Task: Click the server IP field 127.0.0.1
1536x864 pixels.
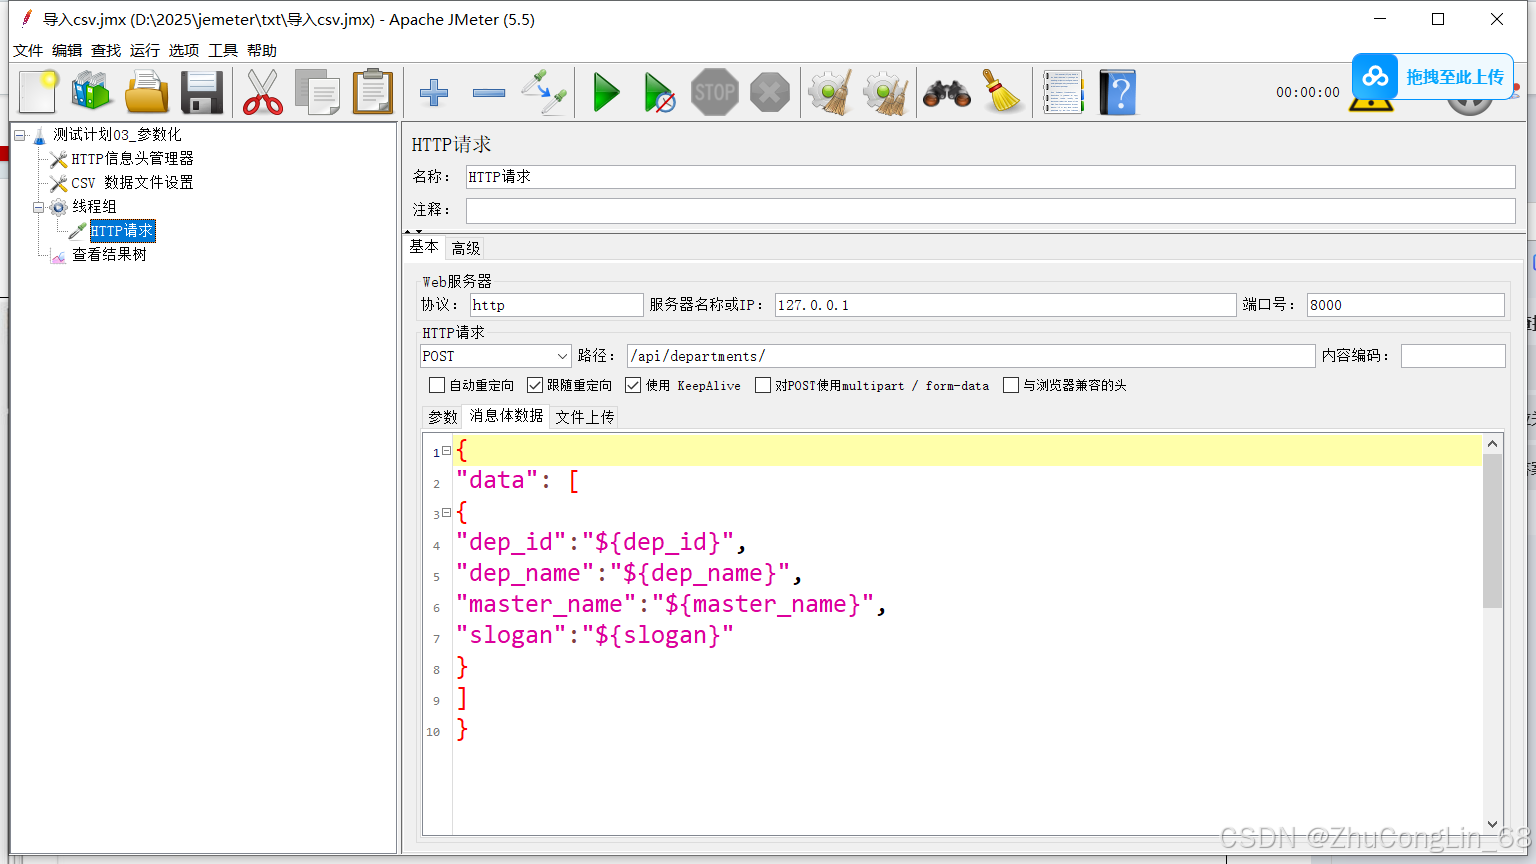Action: (1005, 305)
